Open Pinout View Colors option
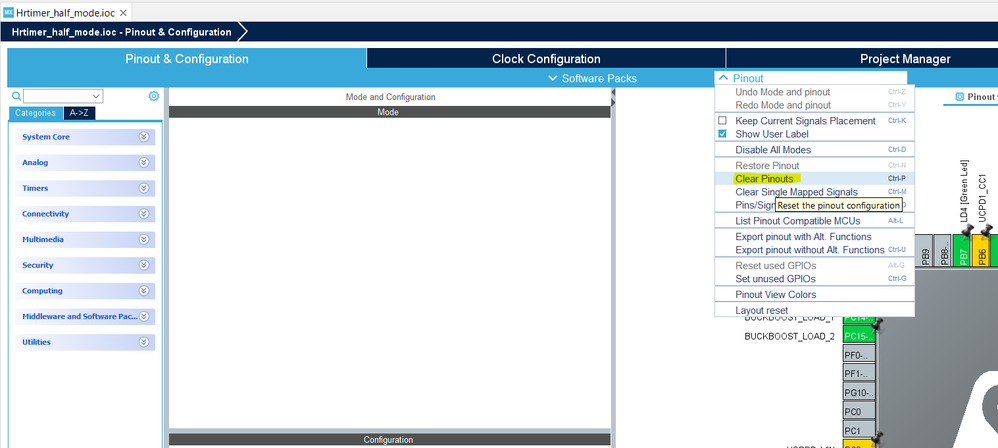Screen dimensions: 998x448 pos(814,295)
